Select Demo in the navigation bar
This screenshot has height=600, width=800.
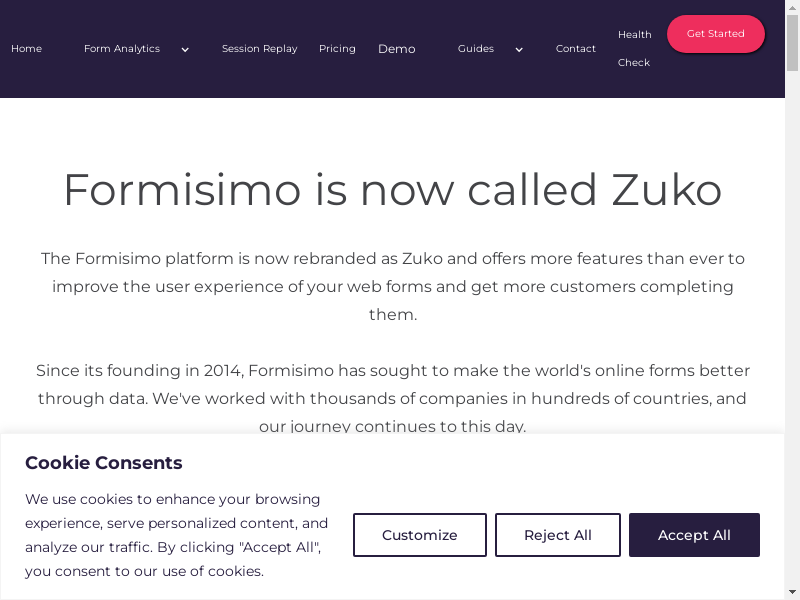pos(396,49)
